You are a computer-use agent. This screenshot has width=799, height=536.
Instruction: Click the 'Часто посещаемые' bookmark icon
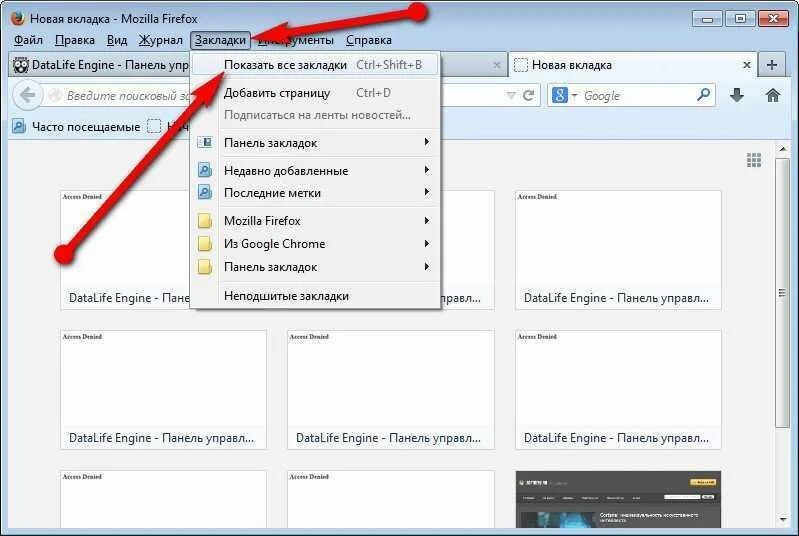[19, 126]
